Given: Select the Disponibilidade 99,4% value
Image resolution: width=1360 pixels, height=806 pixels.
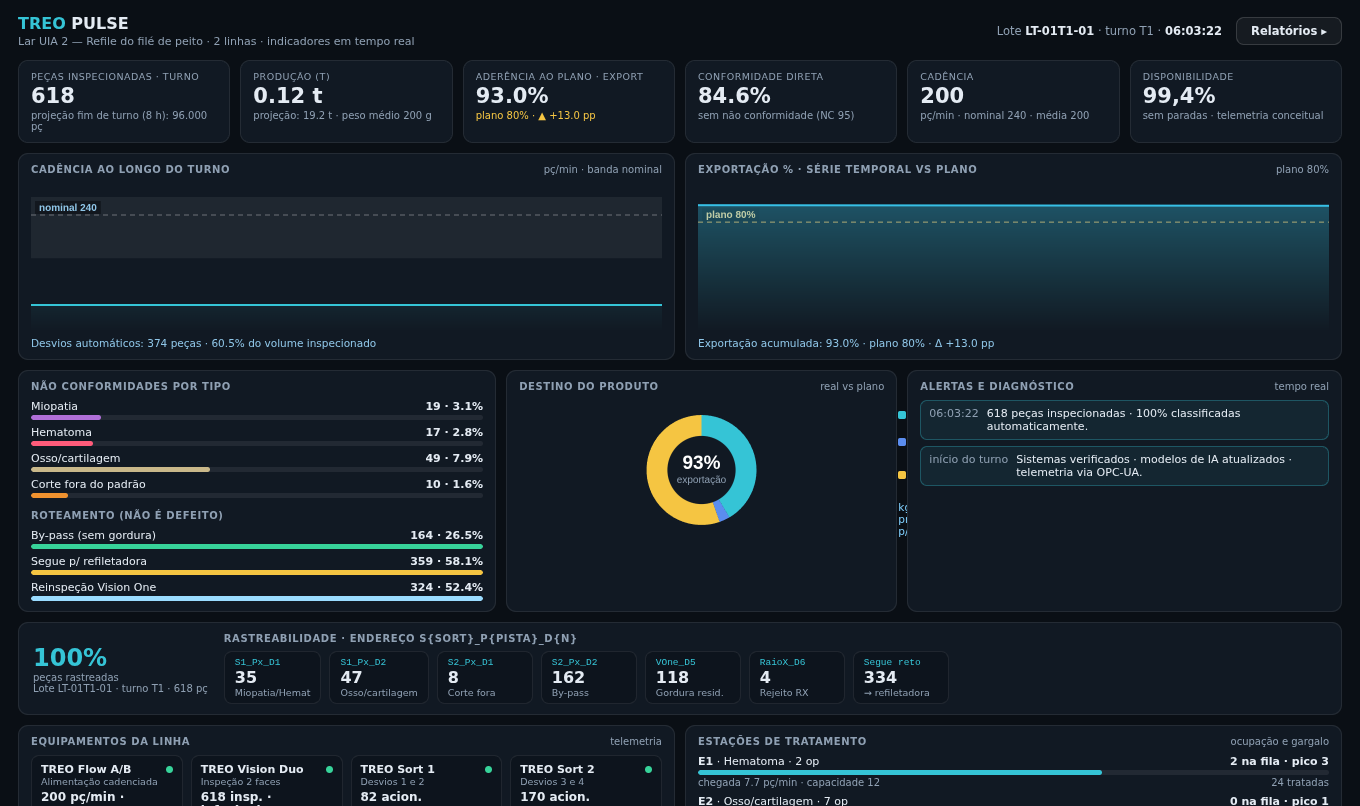Looking at the screenshot, I should tap(1179, 96).
